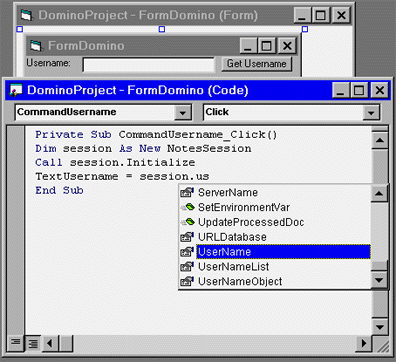Close the DominoProject Form designer window

[x=341, y=15]
